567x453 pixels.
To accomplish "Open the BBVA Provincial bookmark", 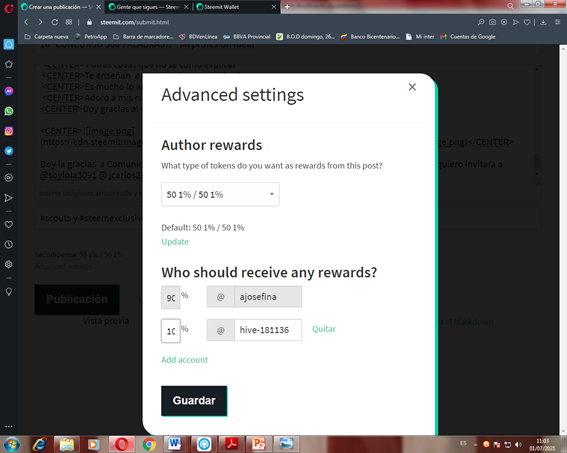I will pos(247,37).
